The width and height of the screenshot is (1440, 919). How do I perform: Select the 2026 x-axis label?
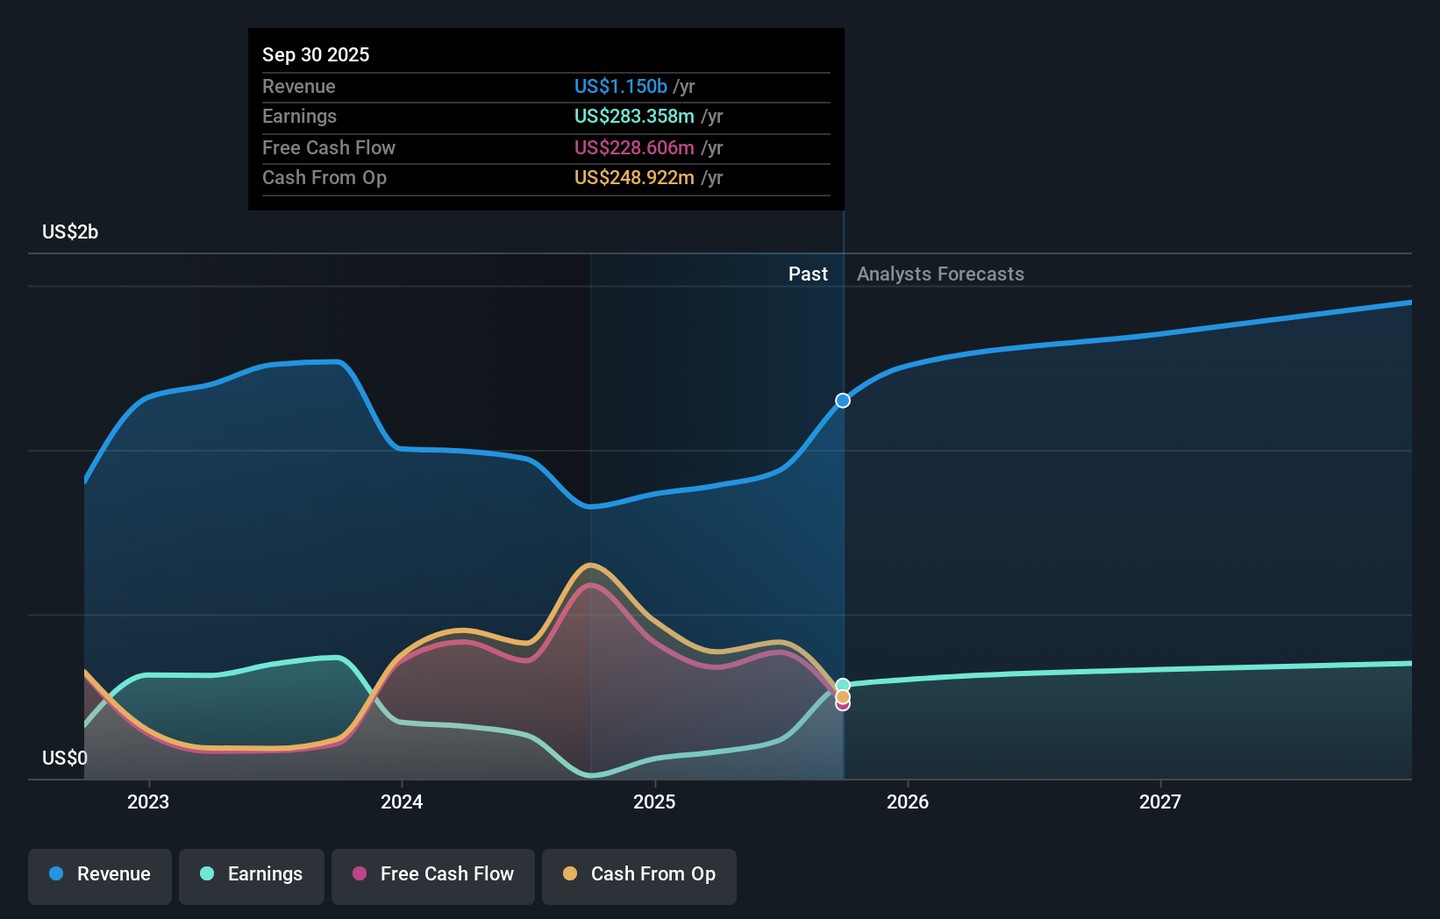click(x=907, y=802)
